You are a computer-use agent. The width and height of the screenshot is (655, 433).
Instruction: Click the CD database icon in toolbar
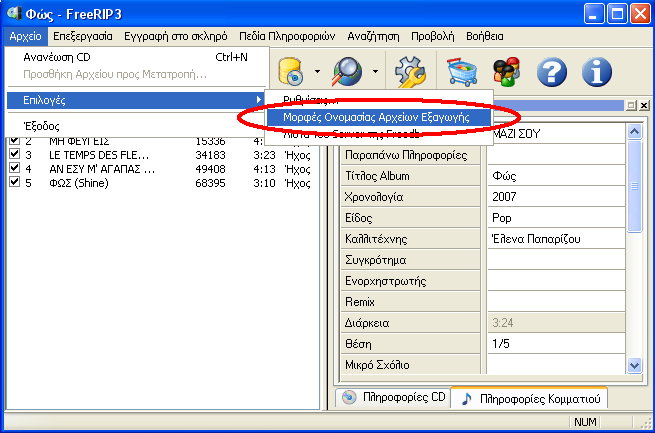[x=291, y=72]
